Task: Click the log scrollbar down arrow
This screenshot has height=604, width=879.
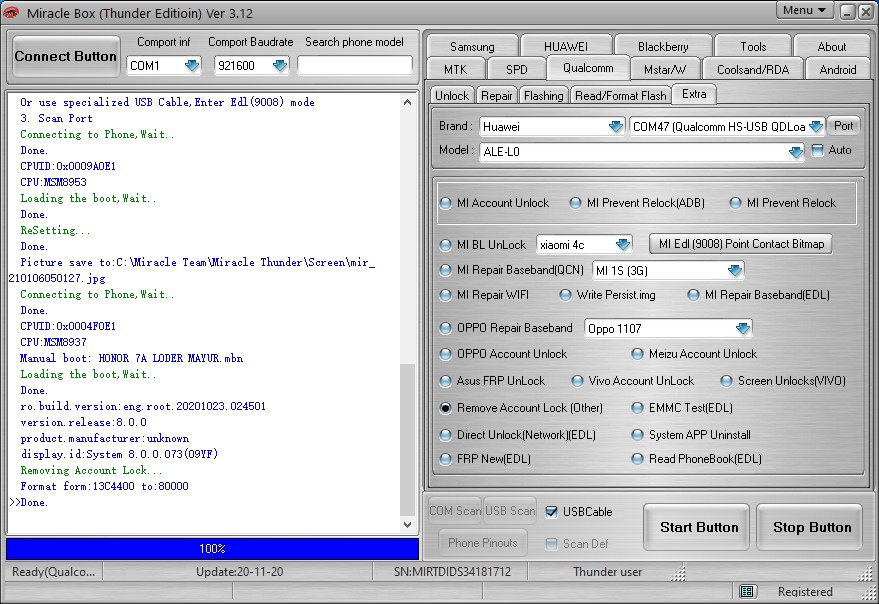Action: (x=408, y=525)
